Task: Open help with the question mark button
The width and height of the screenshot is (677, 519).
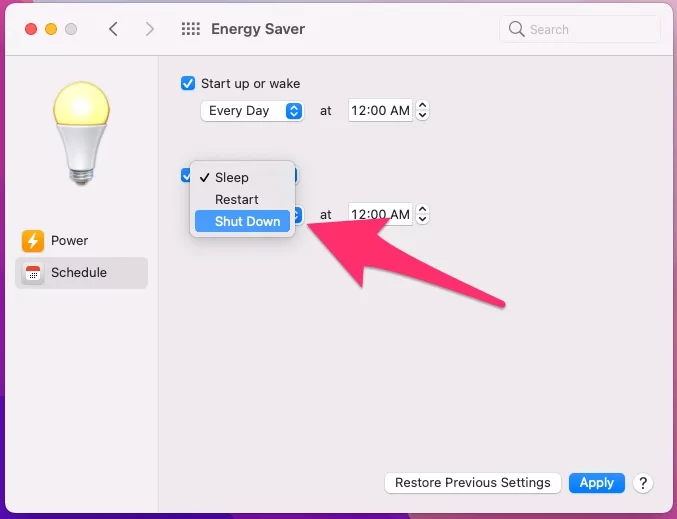Action: coord(642,483)
